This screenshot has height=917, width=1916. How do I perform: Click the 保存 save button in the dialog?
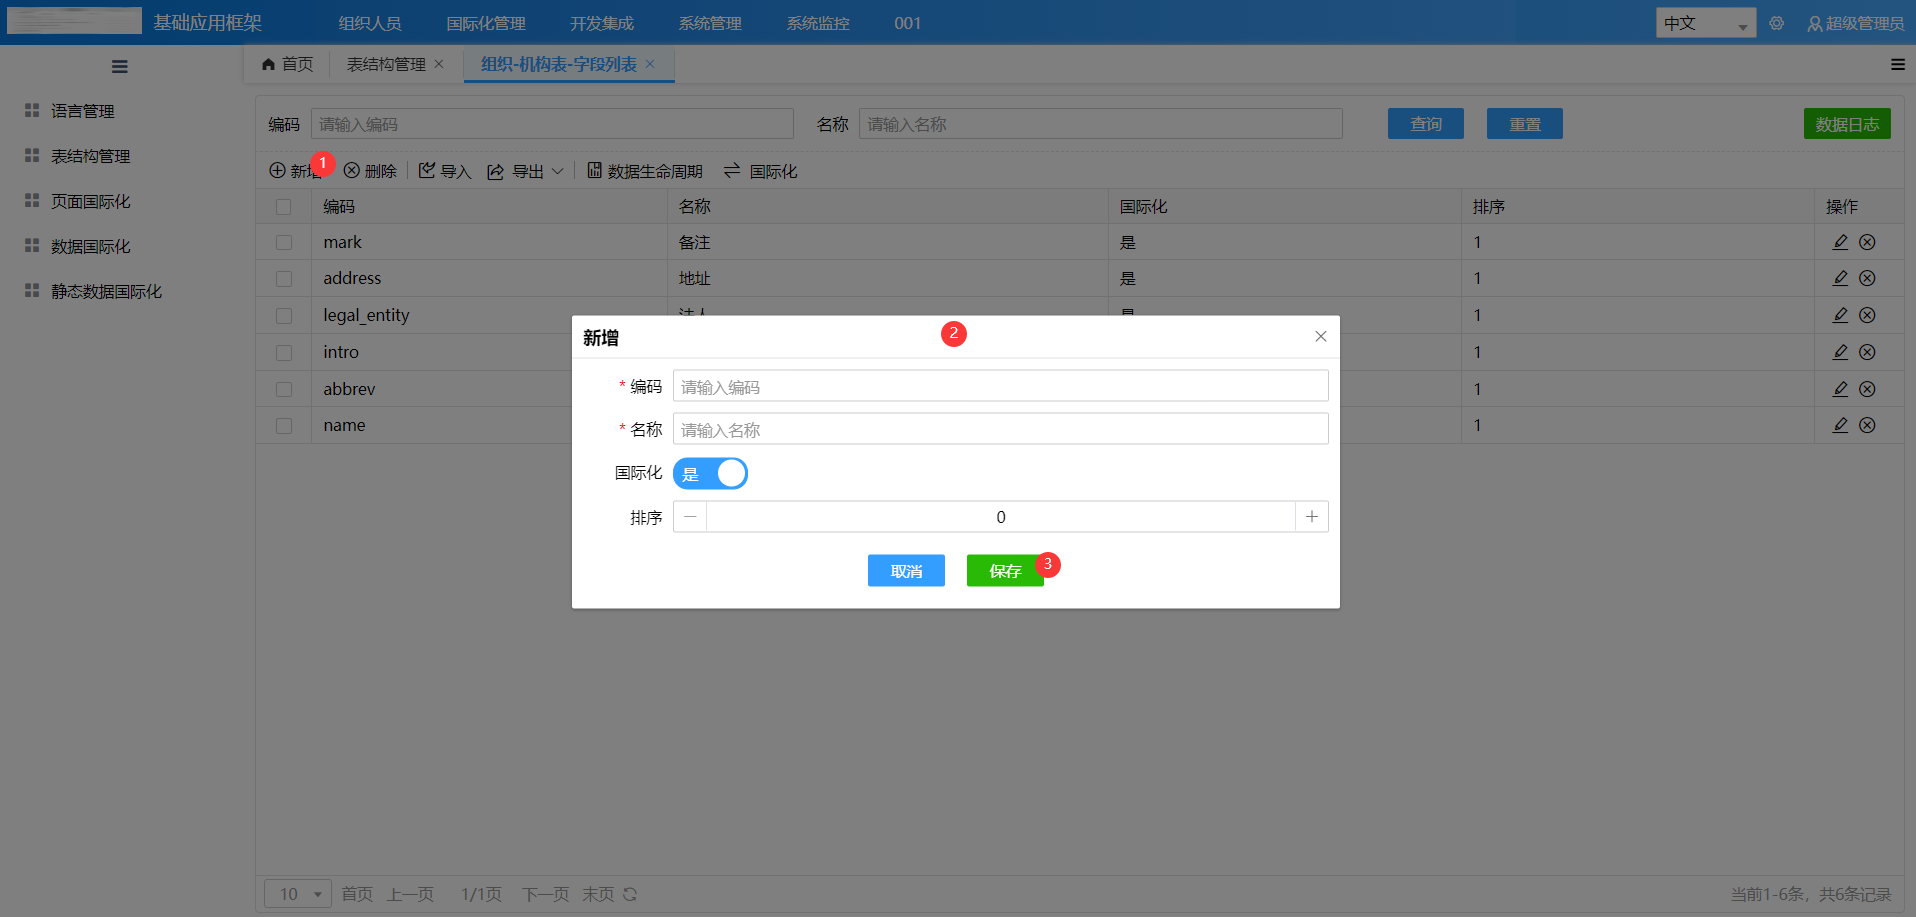point(1004,570)
